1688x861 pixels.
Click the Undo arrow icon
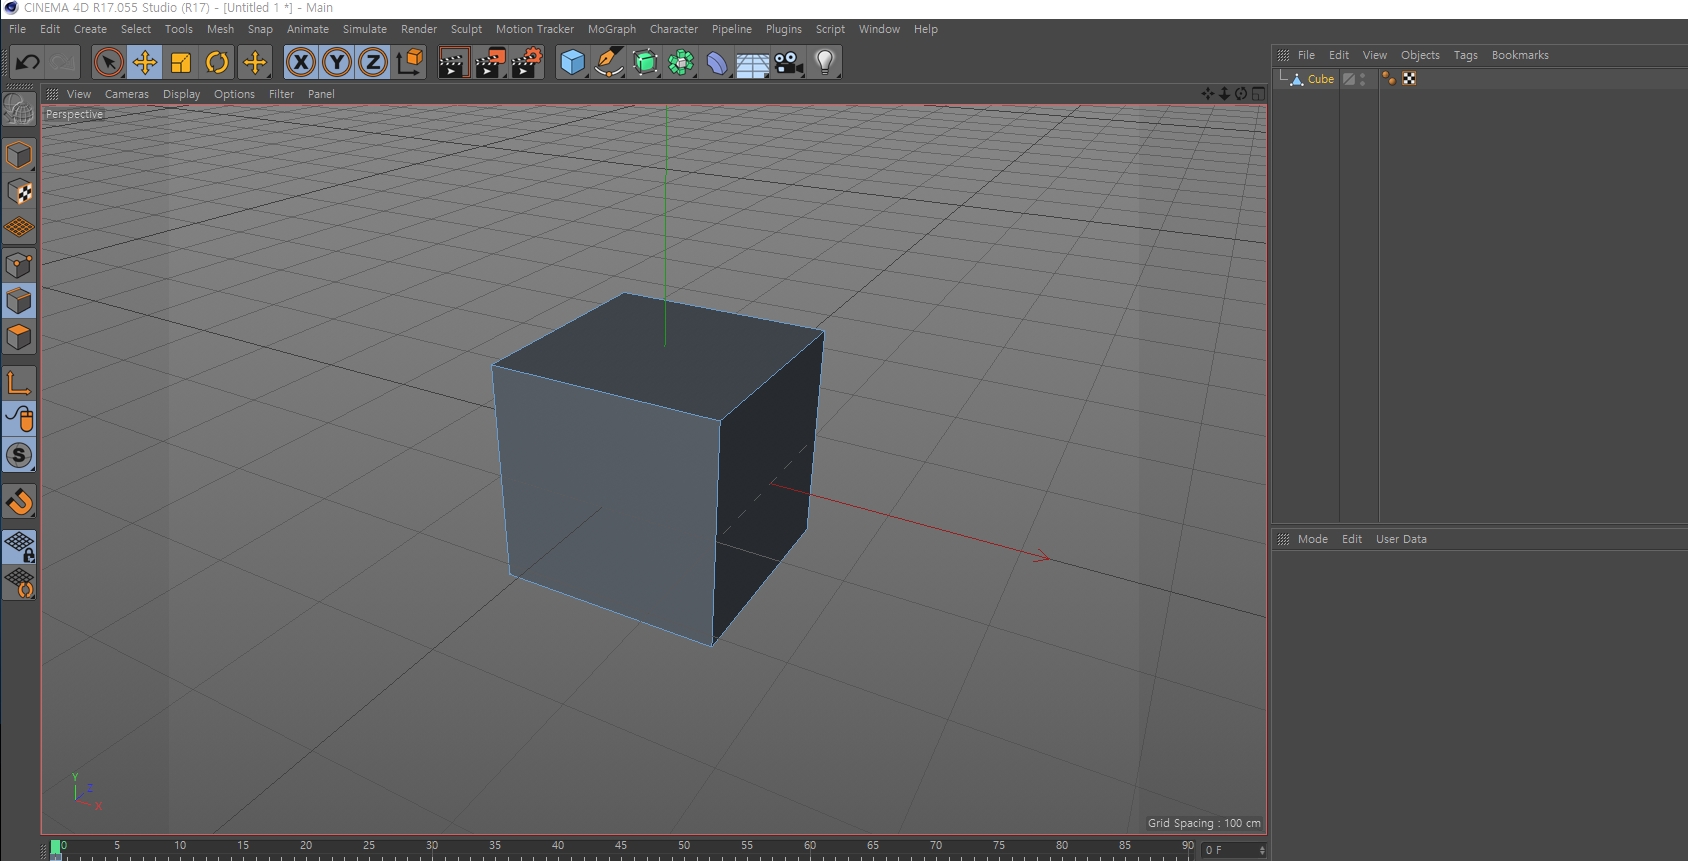click(27, 62)
